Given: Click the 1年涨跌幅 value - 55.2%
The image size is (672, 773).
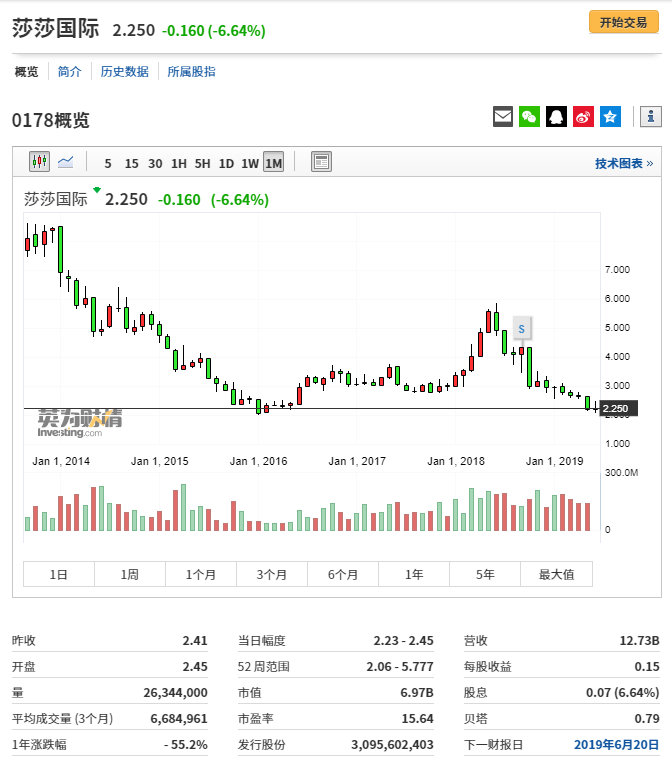Looking at the screenshot, I should [x=186, y=744].
